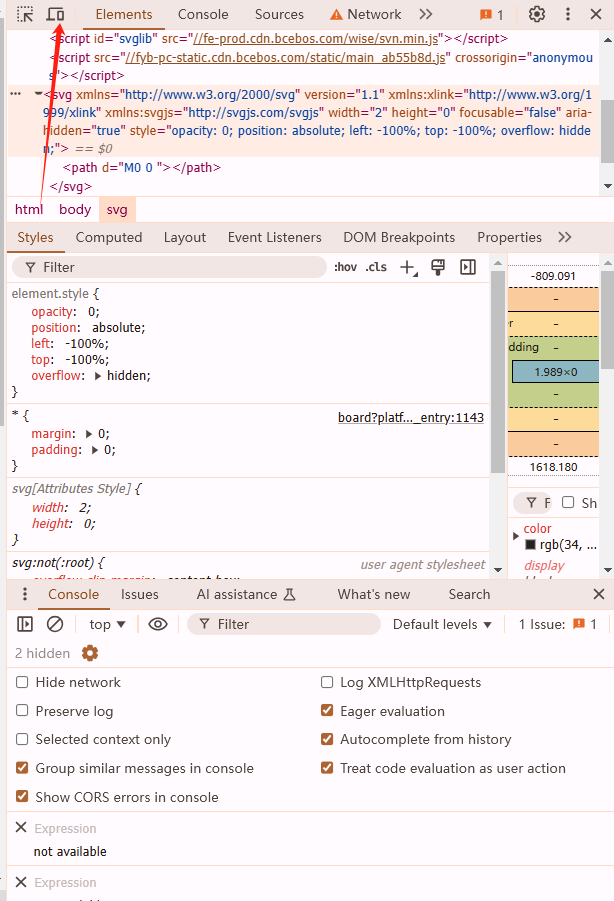Disable Autocomplete from history checkbox
This screenshot has width=614, height=901.
tap(327, 739)
